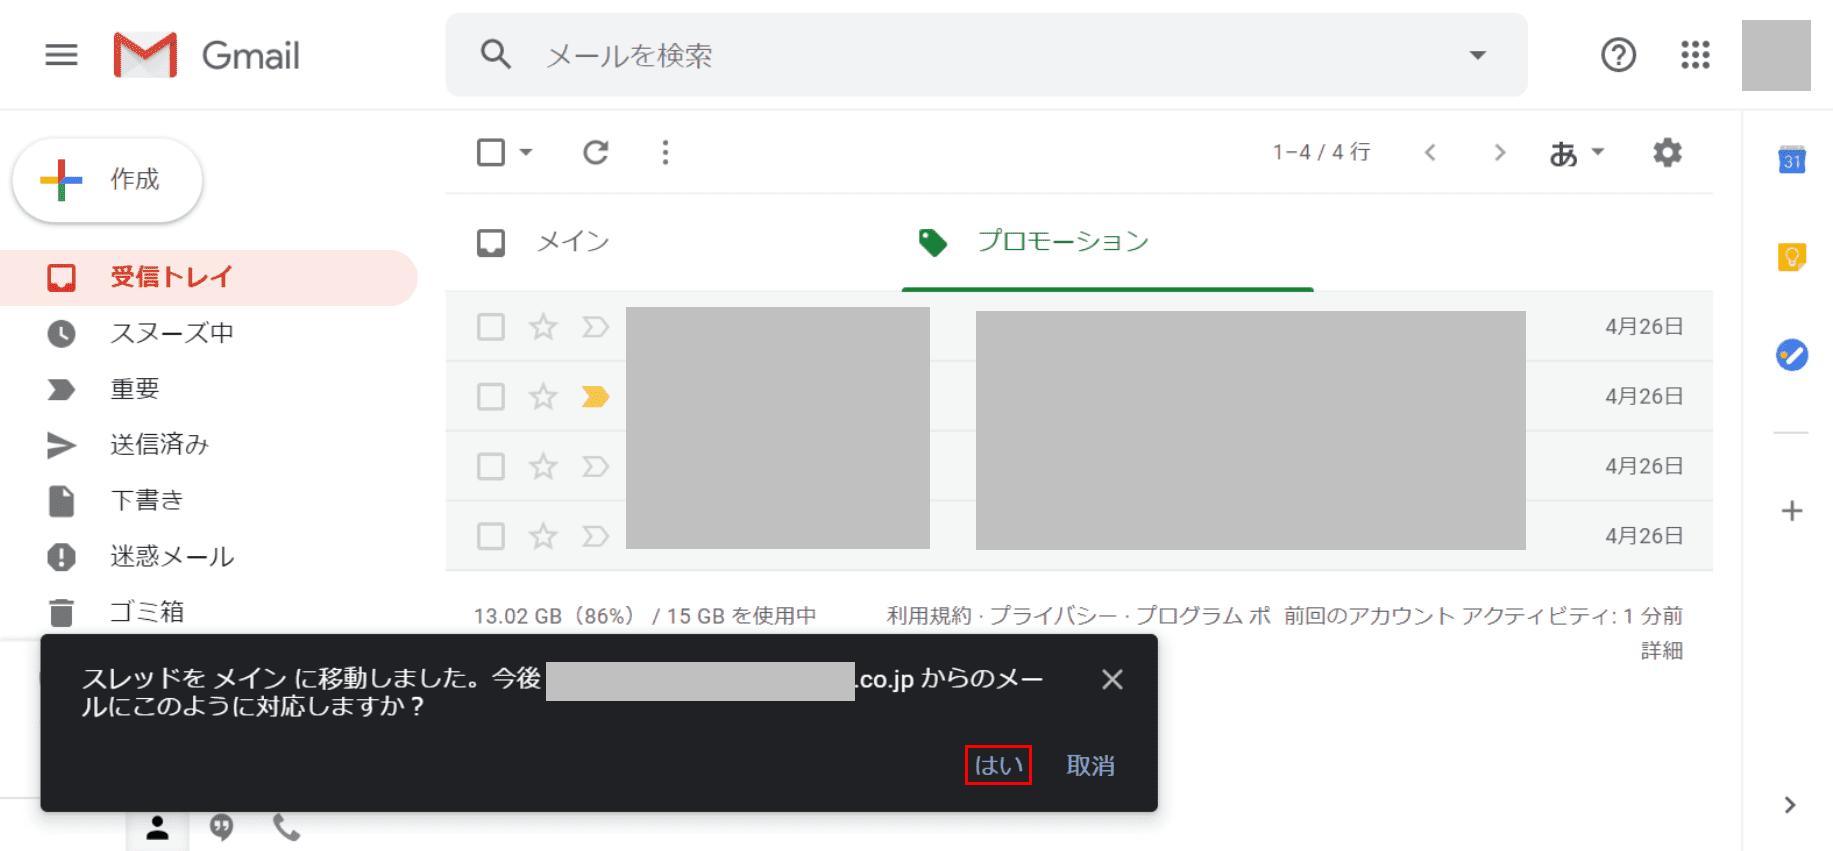Click the search magnifier icon

pos(496,54)
